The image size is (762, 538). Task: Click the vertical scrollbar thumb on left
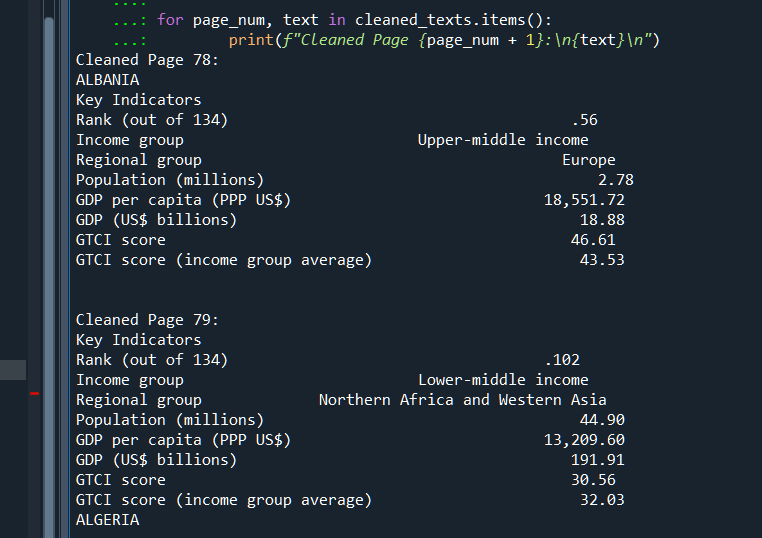coord(49,277)
